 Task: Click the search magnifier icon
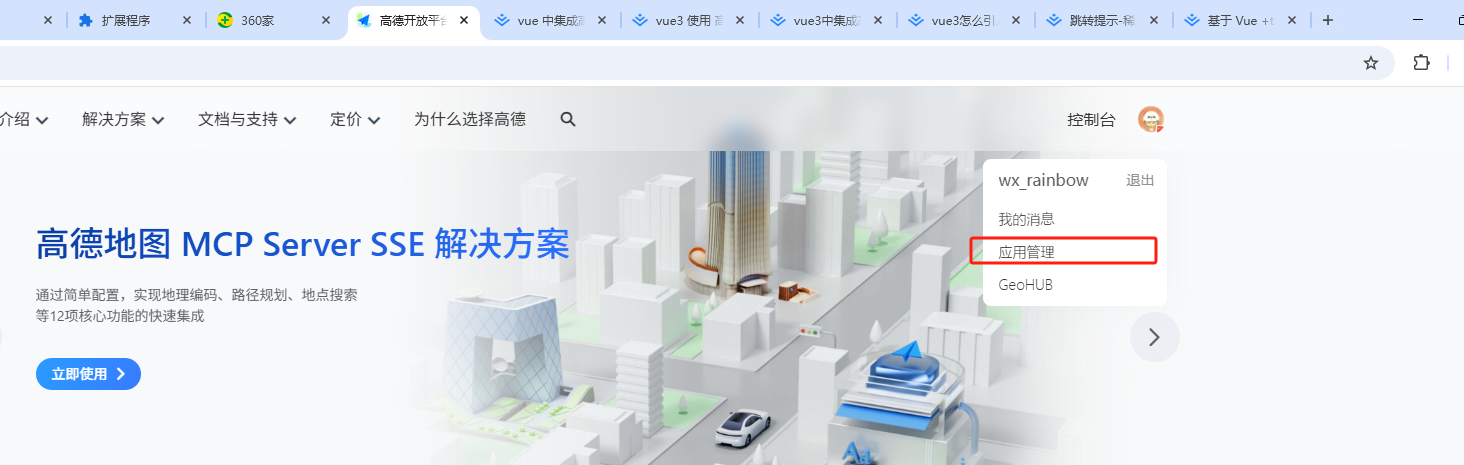[x=568, y=119]
